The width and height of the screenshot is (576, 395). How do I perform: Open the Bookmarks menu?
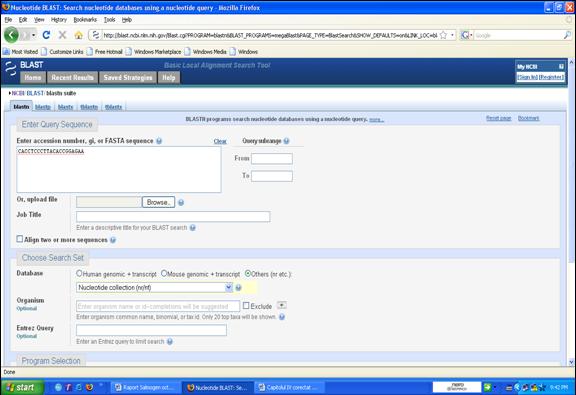tap(85, 19)
